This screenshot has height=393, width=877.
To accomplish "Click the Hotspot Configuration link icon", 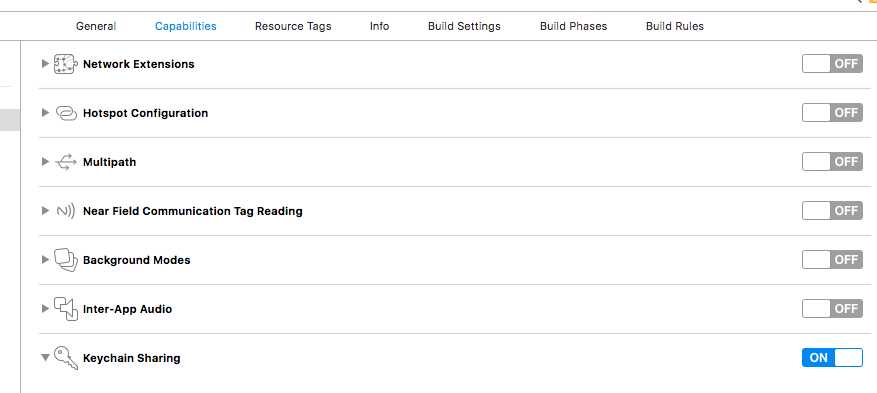I will point(66,113).
